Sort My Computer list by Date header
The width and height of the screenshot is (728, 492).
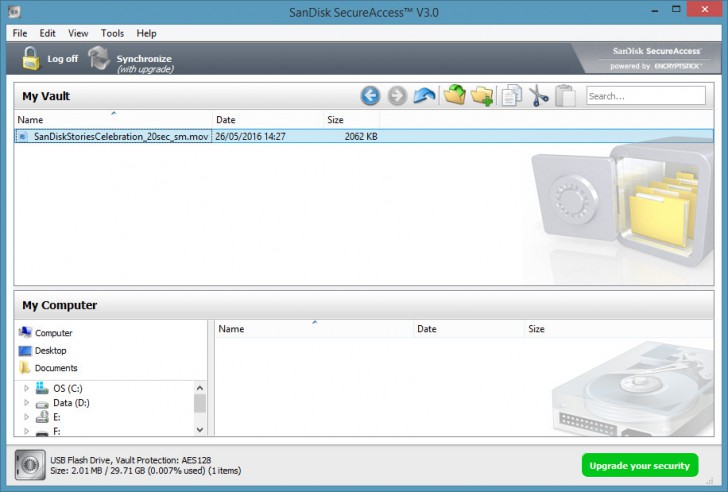[x=468, y=329]
